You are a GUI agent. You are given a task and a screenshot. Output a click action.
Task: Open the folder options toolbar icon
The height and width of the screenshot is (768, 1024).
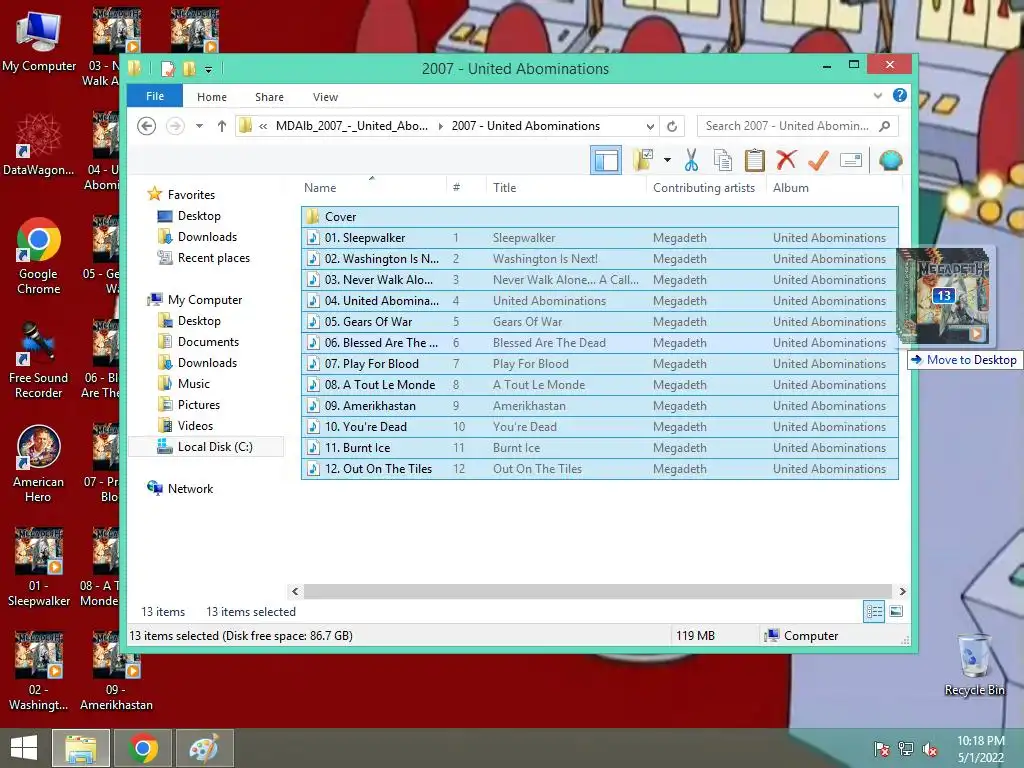(x=643, y=159)
